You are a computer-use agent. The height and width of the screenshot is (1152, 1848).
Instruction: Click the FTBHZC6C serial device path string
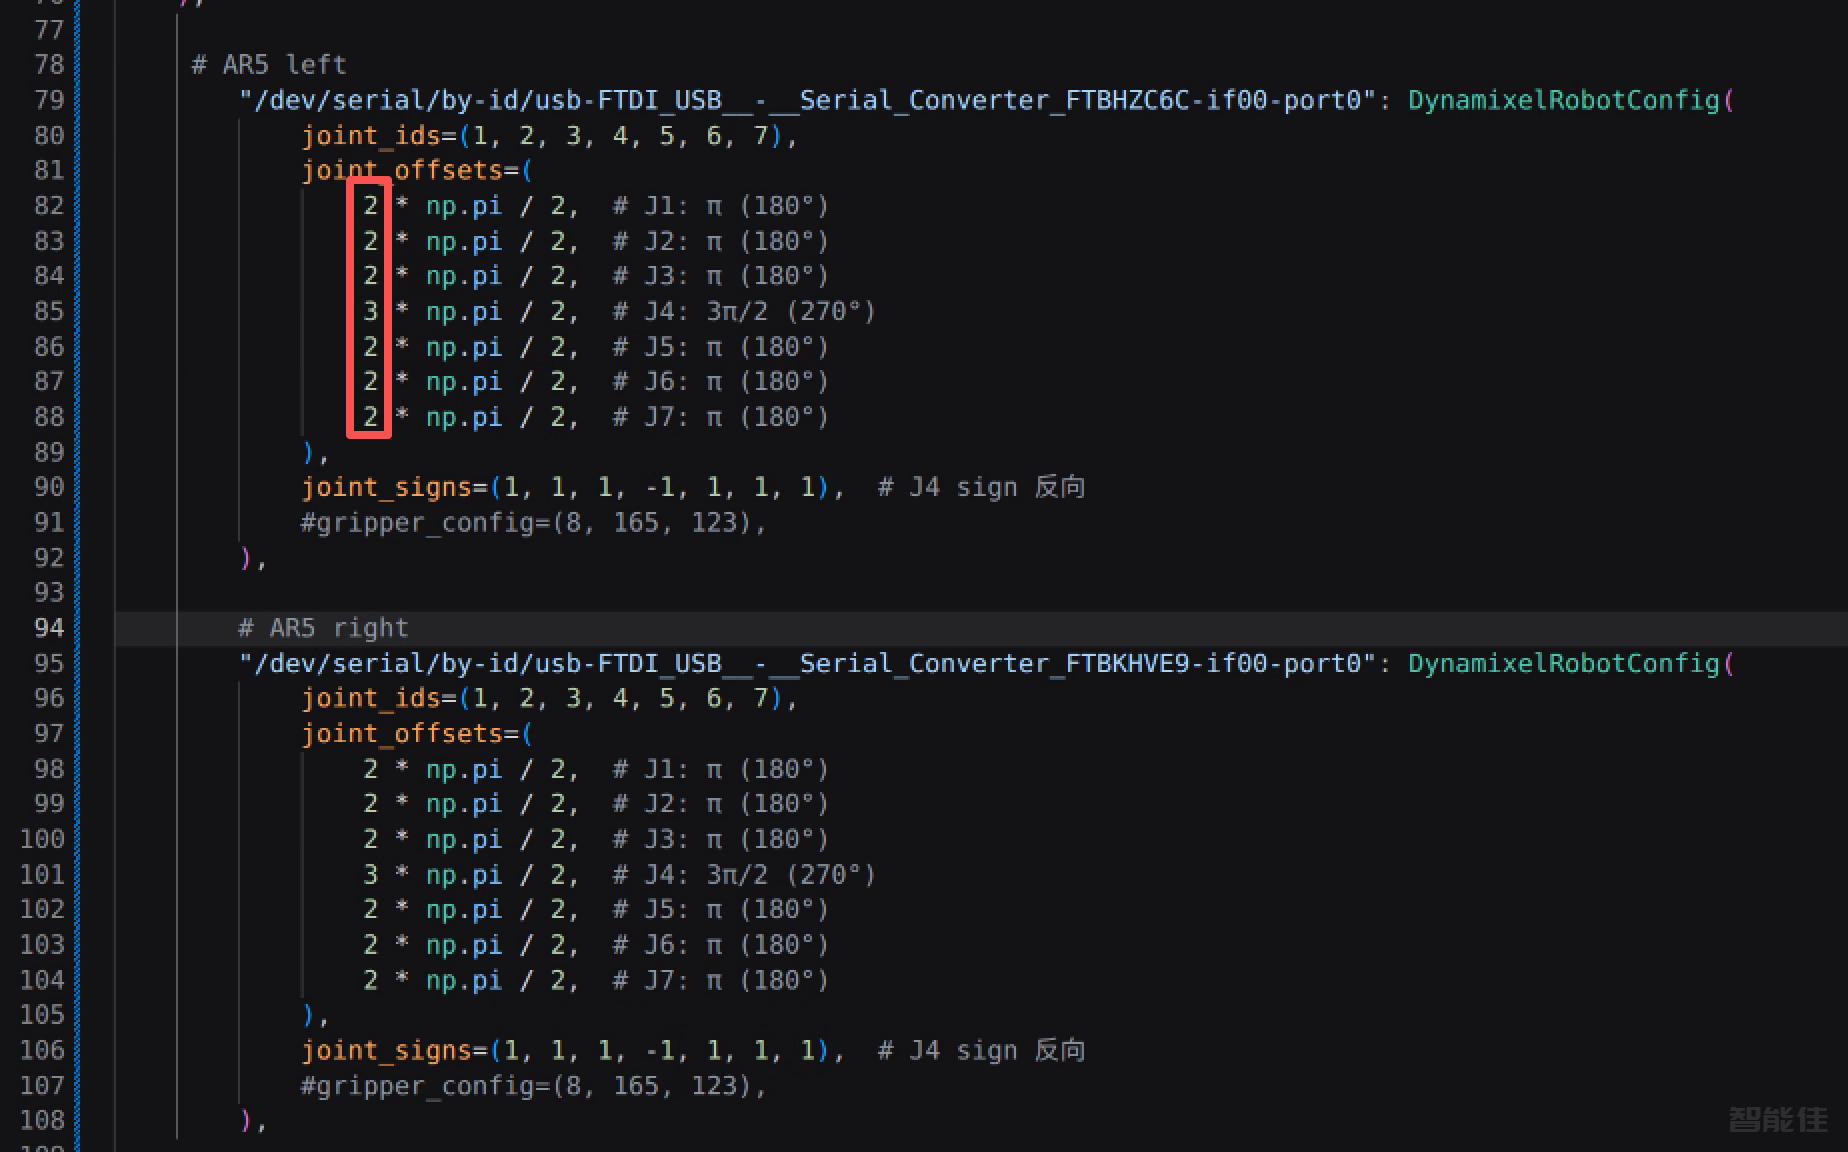(808, 100)
